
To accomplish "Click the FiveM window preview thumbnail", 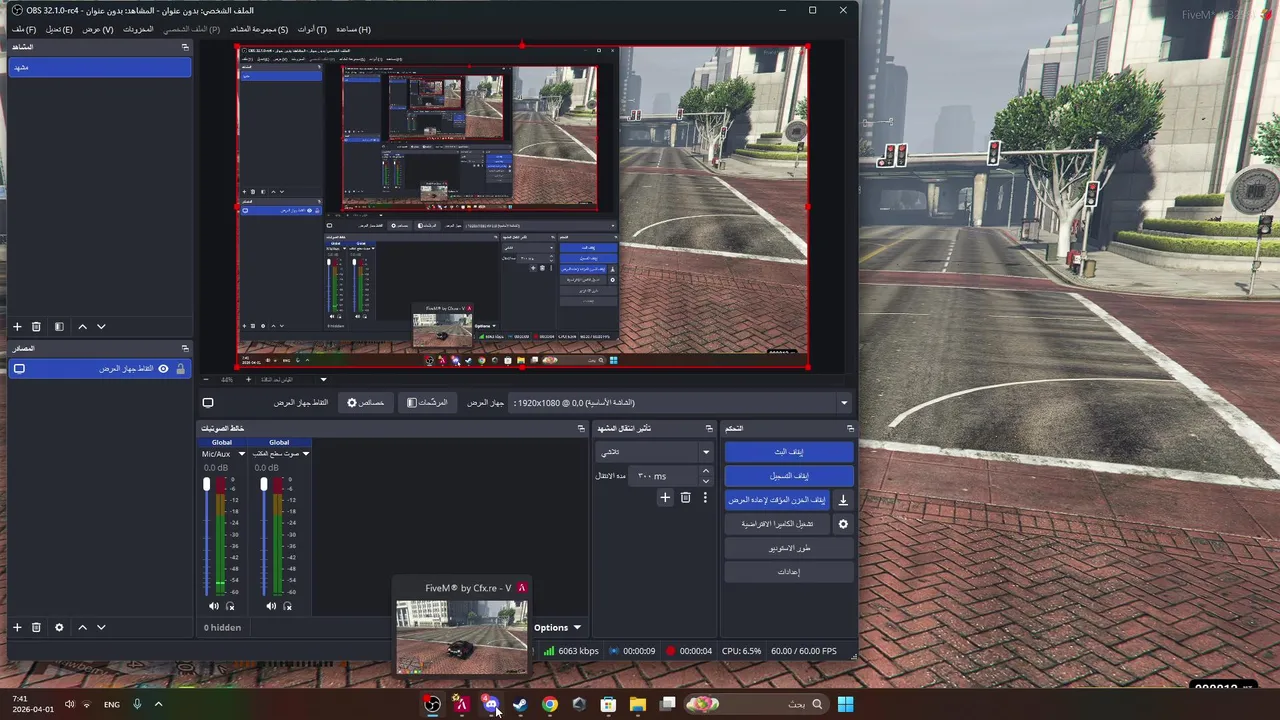I will (461, 636).
